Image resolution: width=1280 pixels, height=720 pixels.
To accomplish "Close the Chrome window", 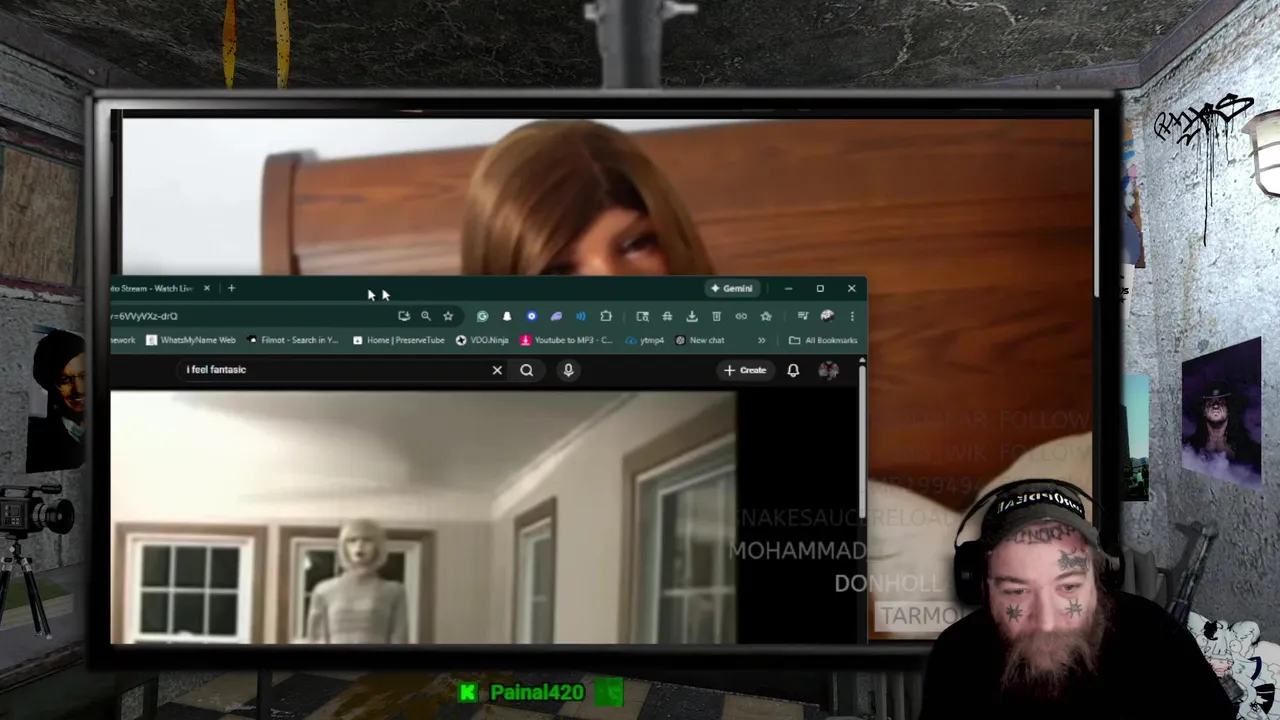I will click(852, 288).
